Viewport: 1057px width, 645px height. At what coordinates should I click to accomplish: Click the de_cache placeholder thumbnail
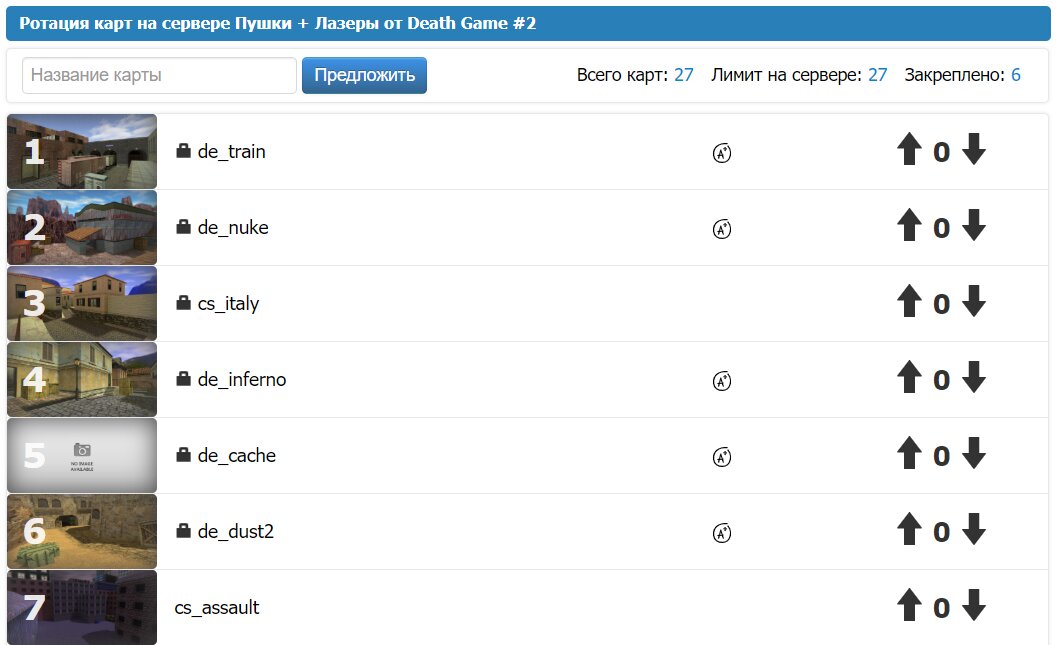coord(82,455)
